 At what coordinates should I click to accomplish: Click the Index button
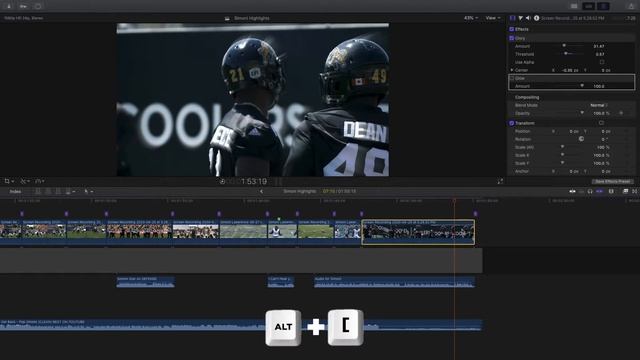pyautogui.click(x=16, y=191)
